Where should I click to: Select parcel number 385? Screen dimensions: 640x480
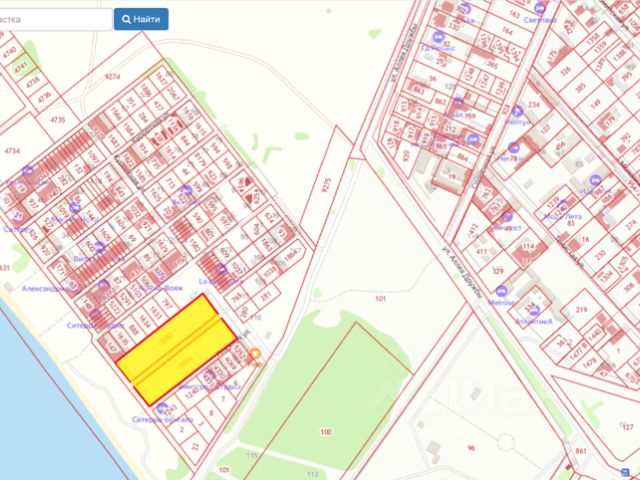coord(580,87)
